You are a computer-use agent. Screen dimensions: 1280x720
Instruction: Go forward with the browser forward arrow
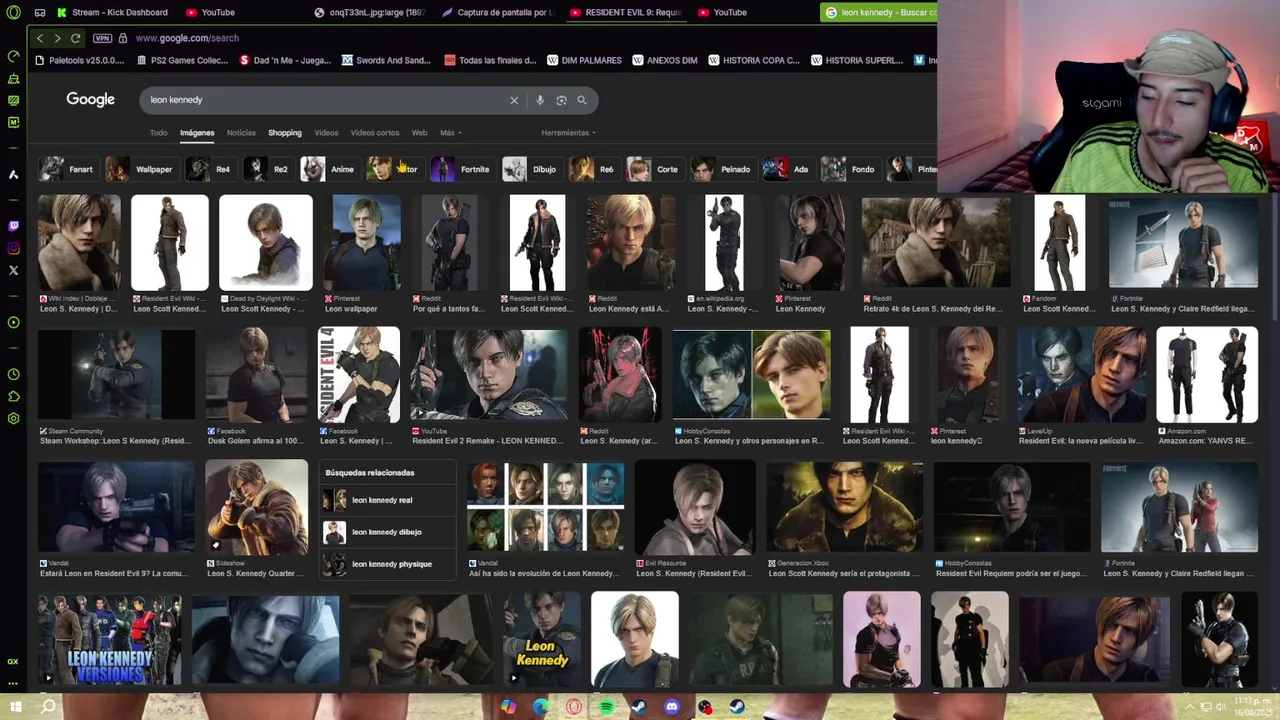tap(57, 38)
